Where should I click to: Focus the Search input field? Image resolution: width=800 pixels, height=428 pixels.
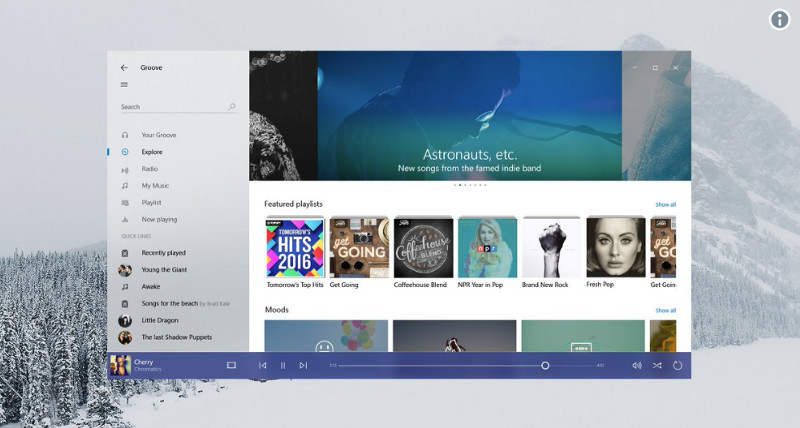(x=178, y=107)
